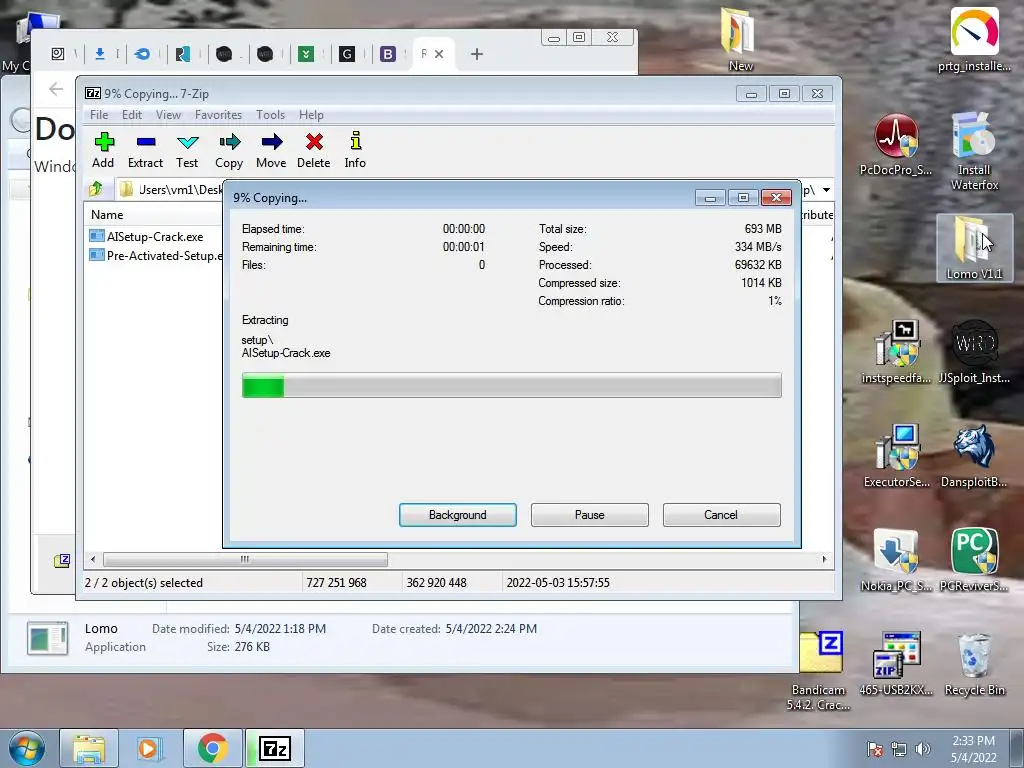This screenshot has width=1024, height=768.
Task: Click the volume speaker tray icon
Action: click(922, 749)
